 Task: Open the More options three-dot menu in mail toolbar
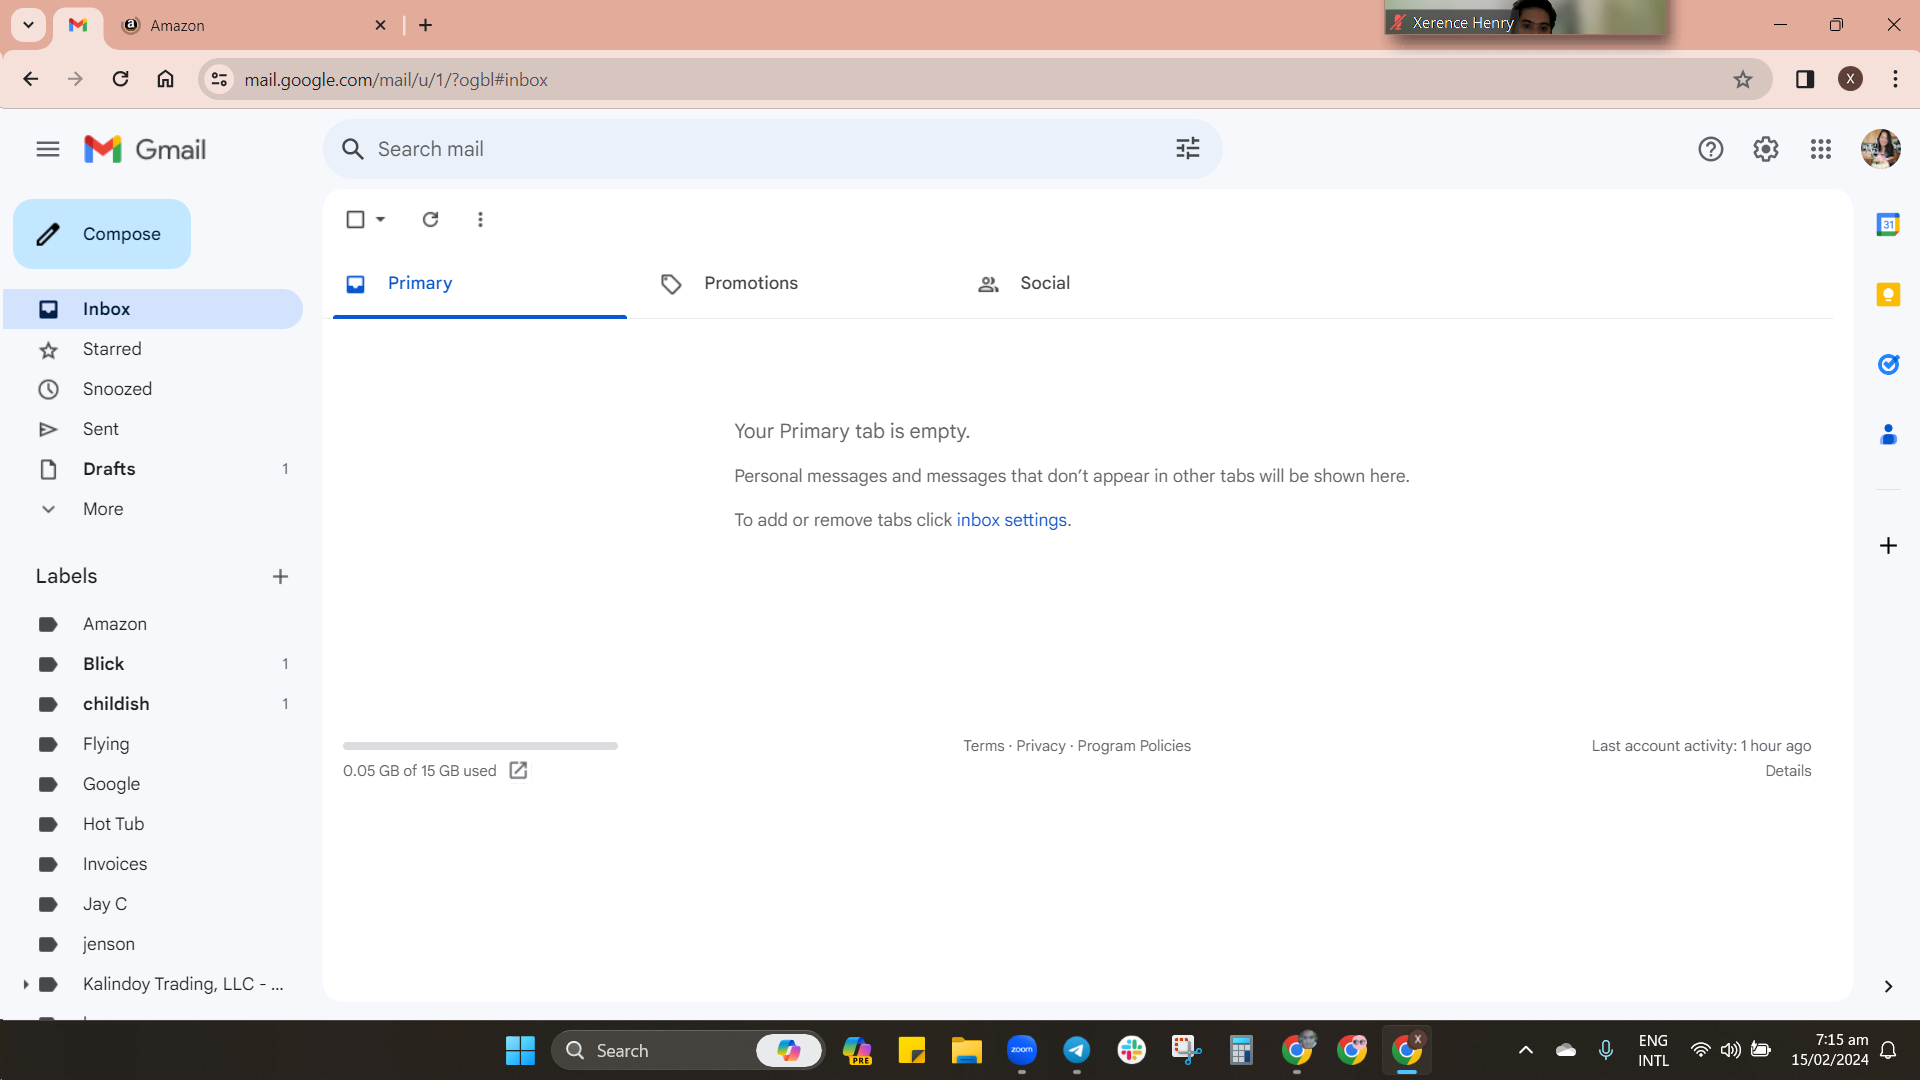480,219
